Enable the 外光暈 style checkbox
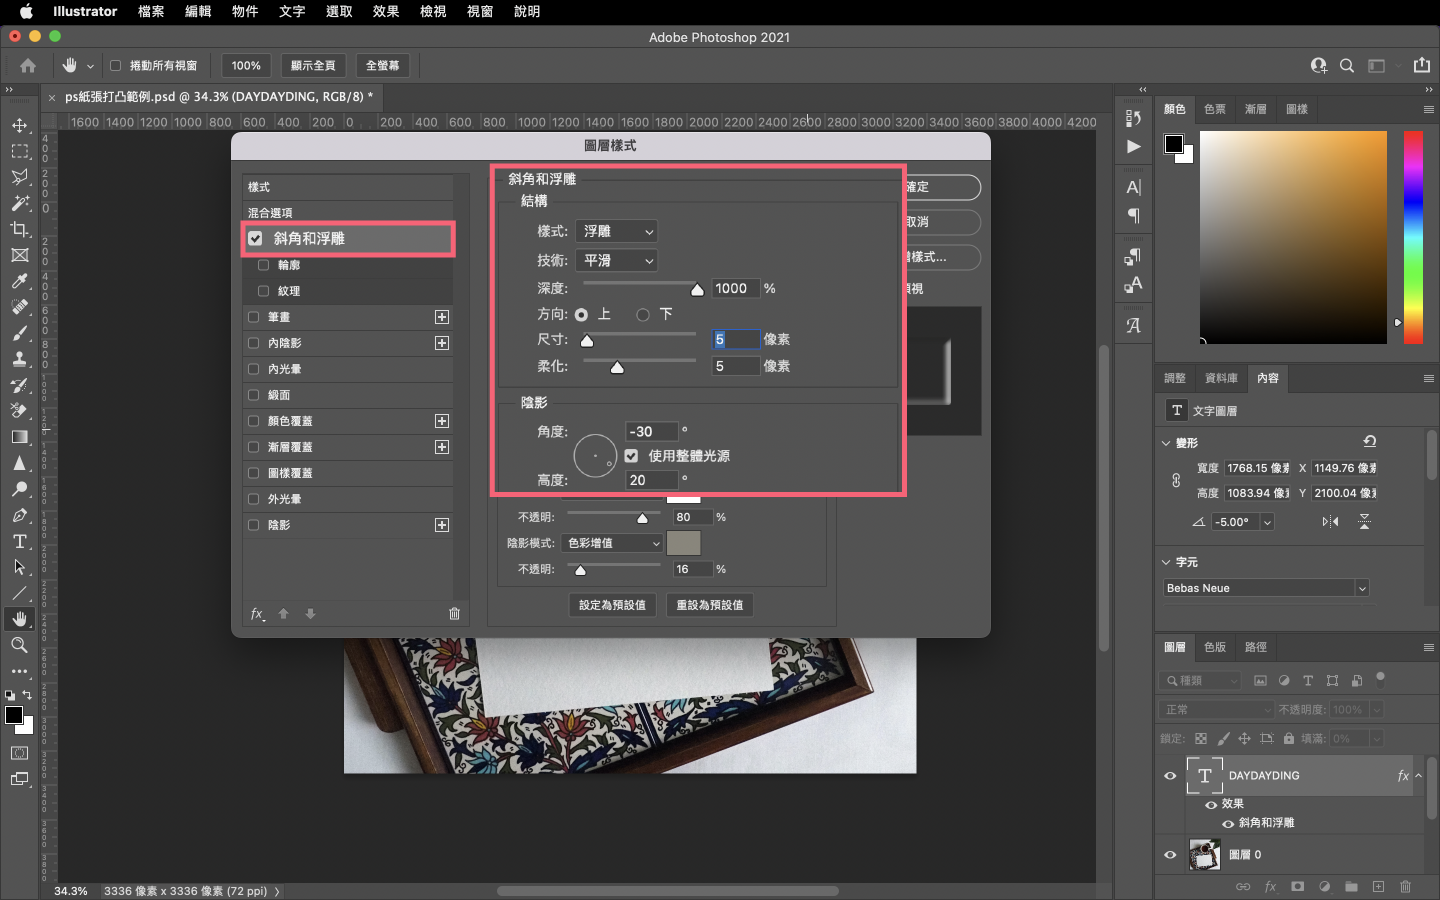1440x900 pixels. click(253, 499)
